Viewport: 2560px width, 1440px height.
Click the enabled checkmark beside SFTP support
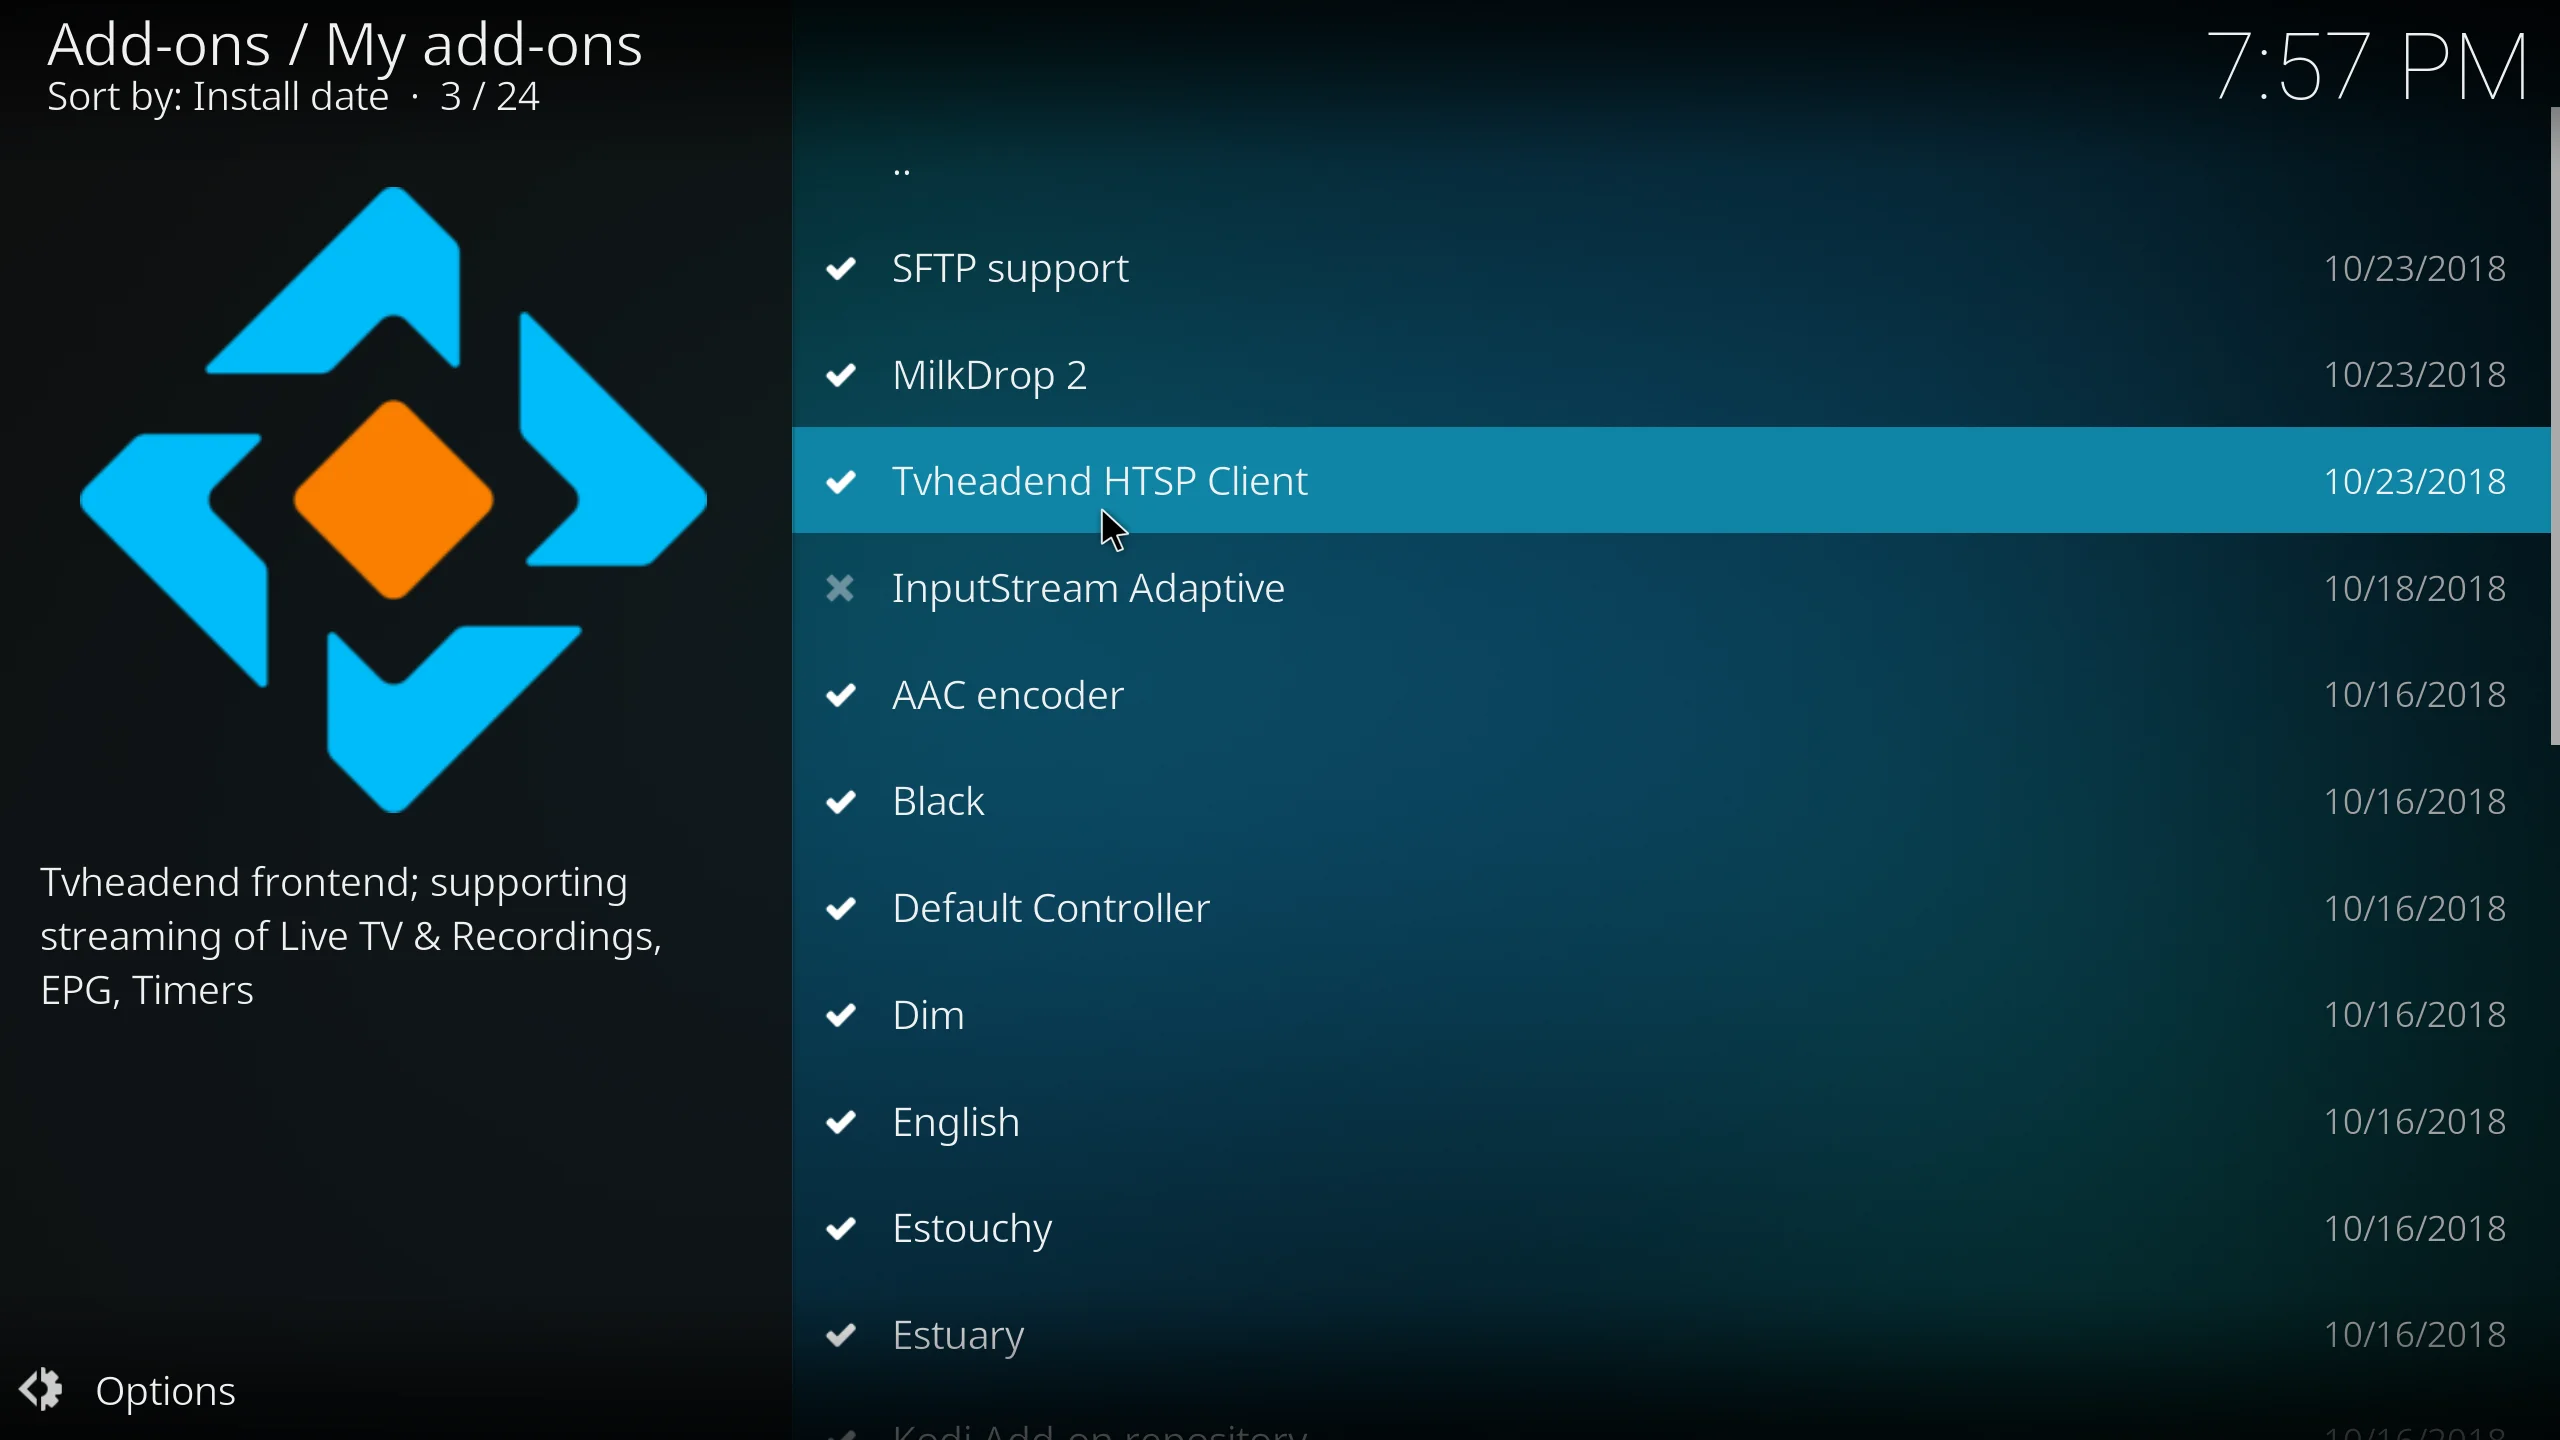coord(842,270)
